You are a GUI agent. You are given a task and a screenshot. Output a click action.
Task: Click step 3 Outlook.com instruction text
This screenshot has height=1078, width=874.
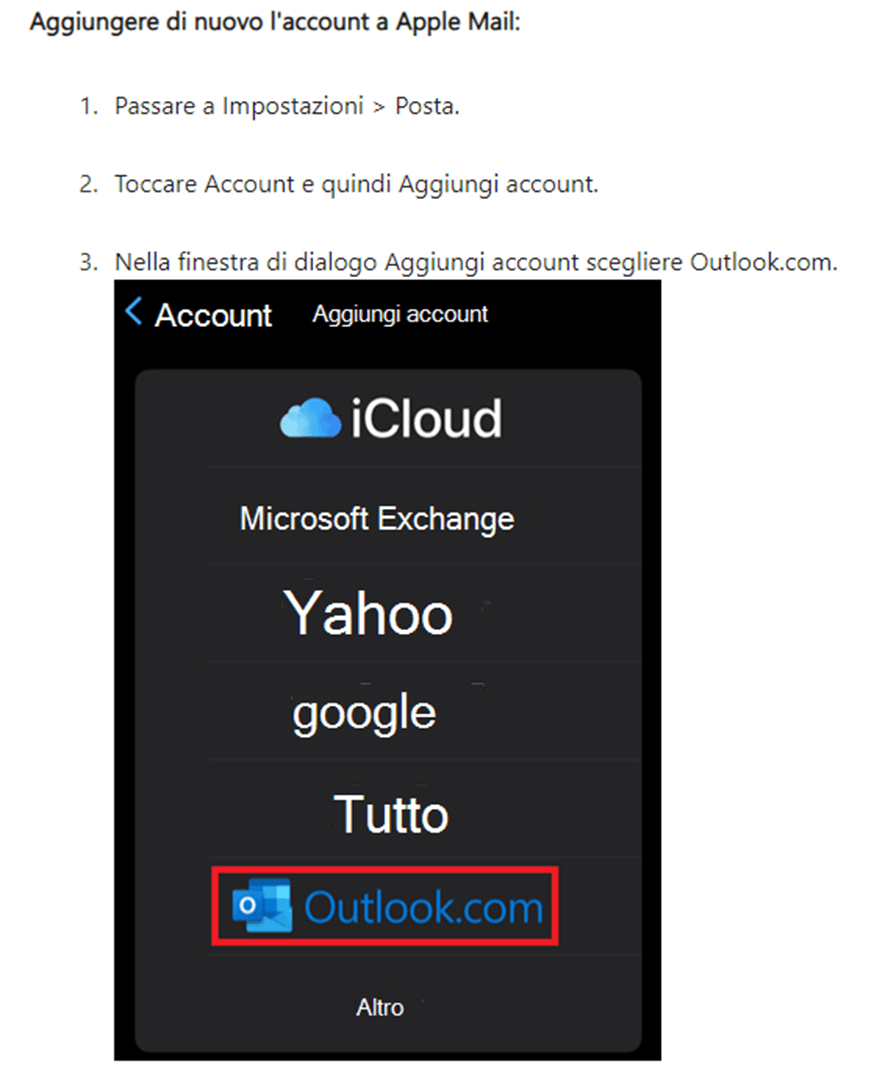[x=476, y=262]
